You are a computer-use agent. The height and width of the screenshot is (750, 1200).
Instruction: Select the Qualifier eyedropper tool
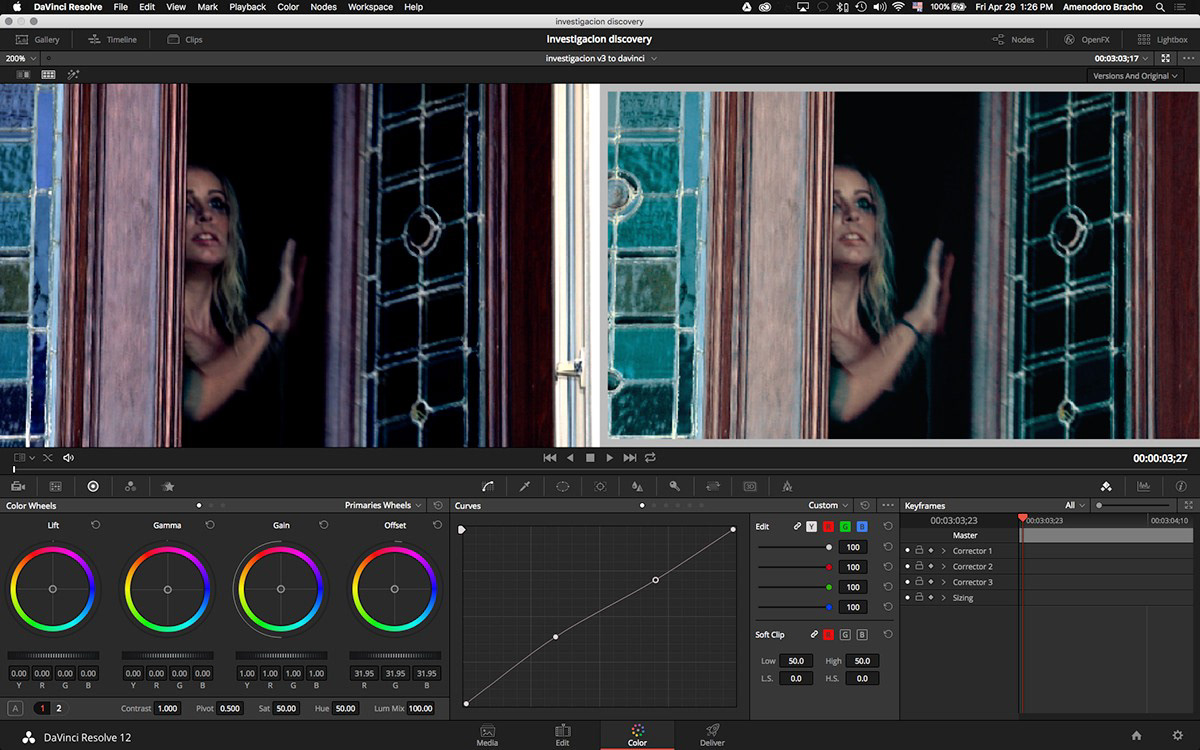[525, 486]
